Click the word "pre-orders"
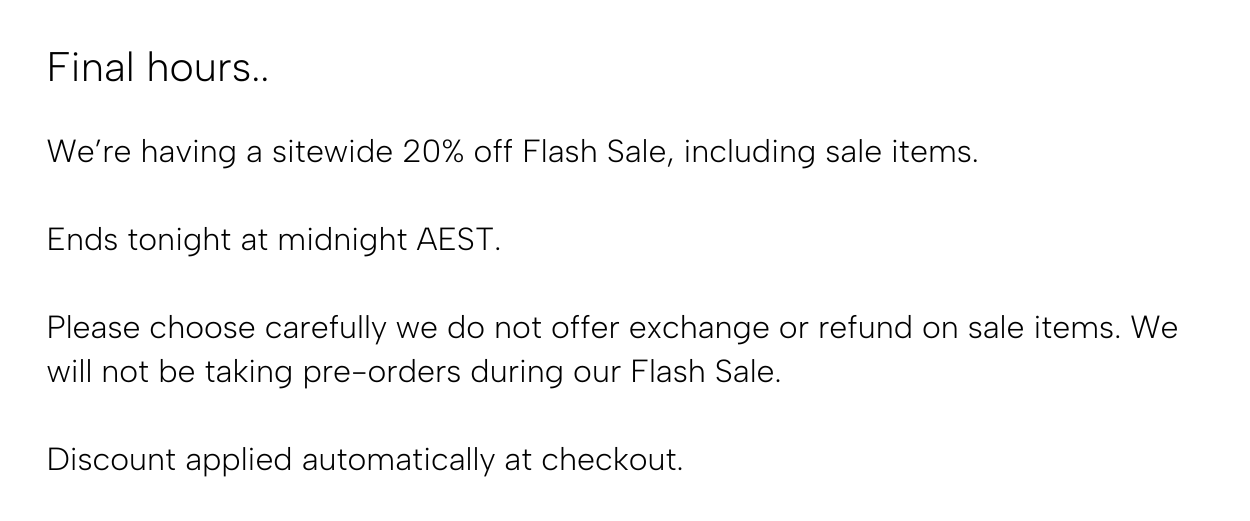This screenshot has height=521, width=1250. click(383, 373)
